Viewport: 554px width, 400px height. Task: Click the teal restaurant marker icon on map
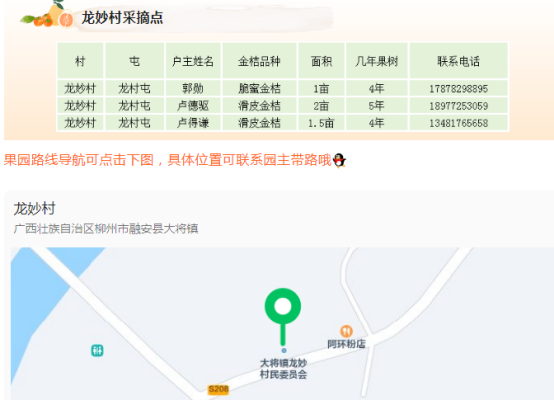click(x=97, y=351)
